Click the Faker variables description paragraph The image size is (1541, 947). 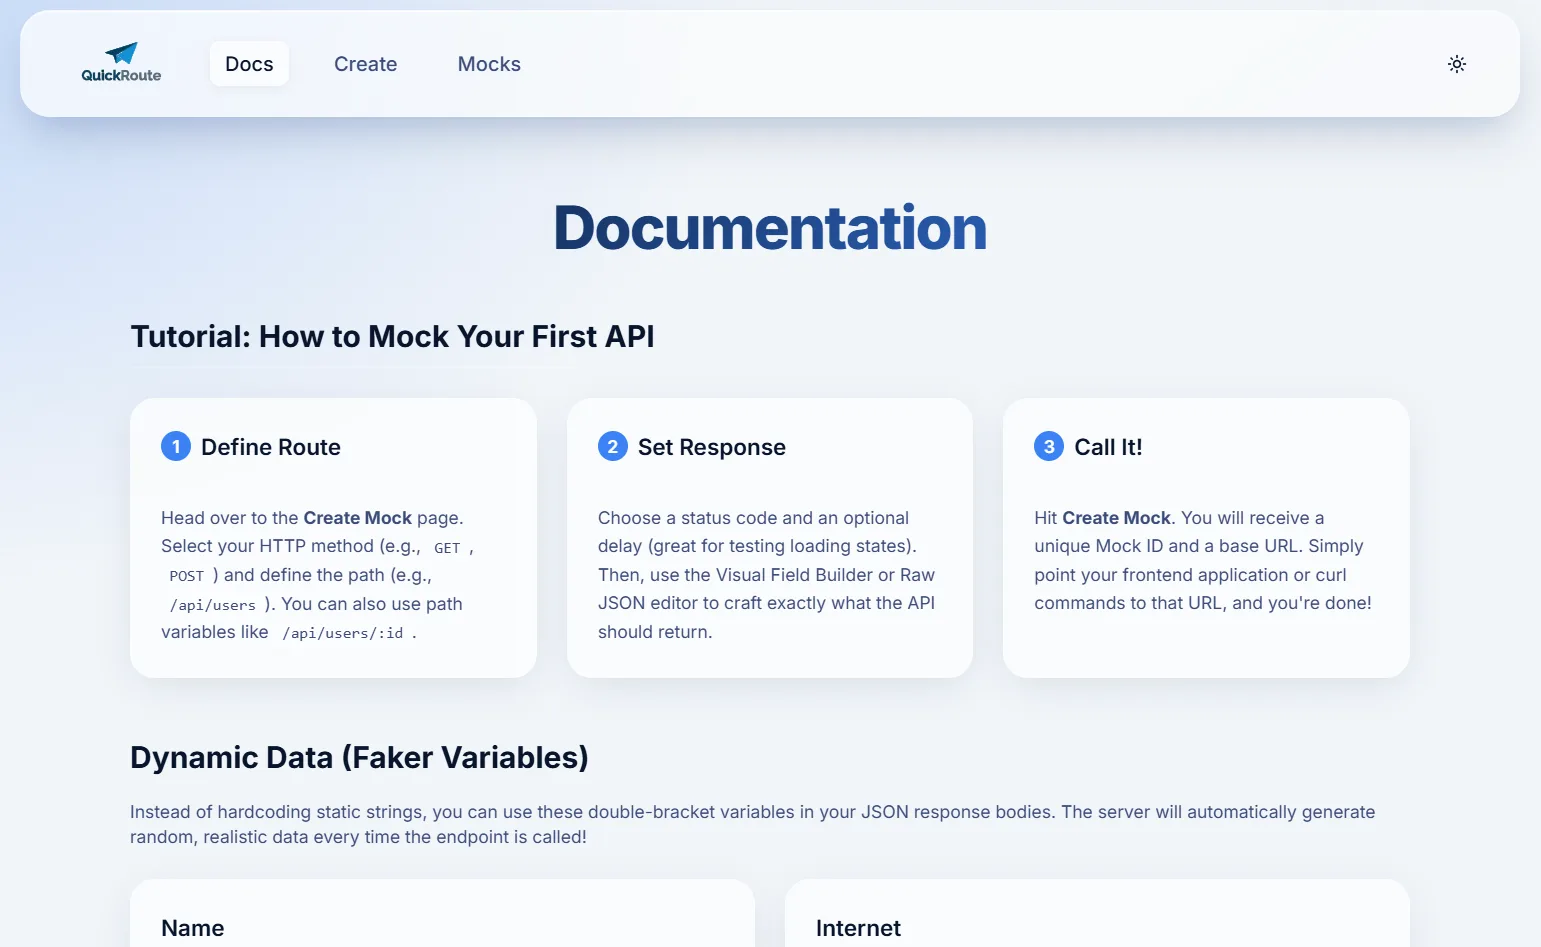(753, 824)
